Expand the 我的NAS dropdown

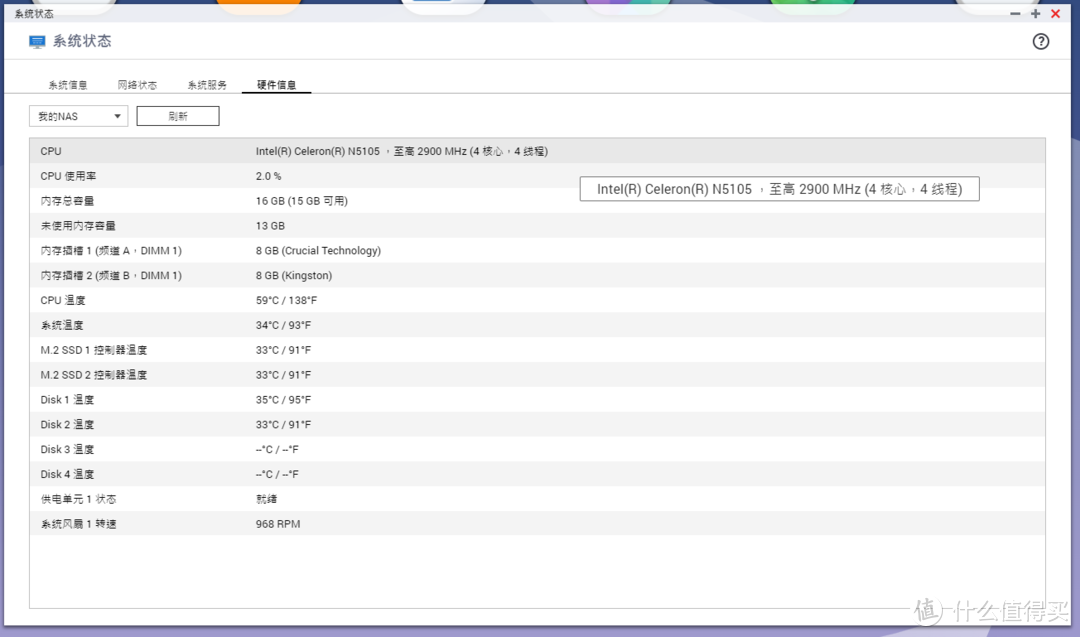point(78,116)
